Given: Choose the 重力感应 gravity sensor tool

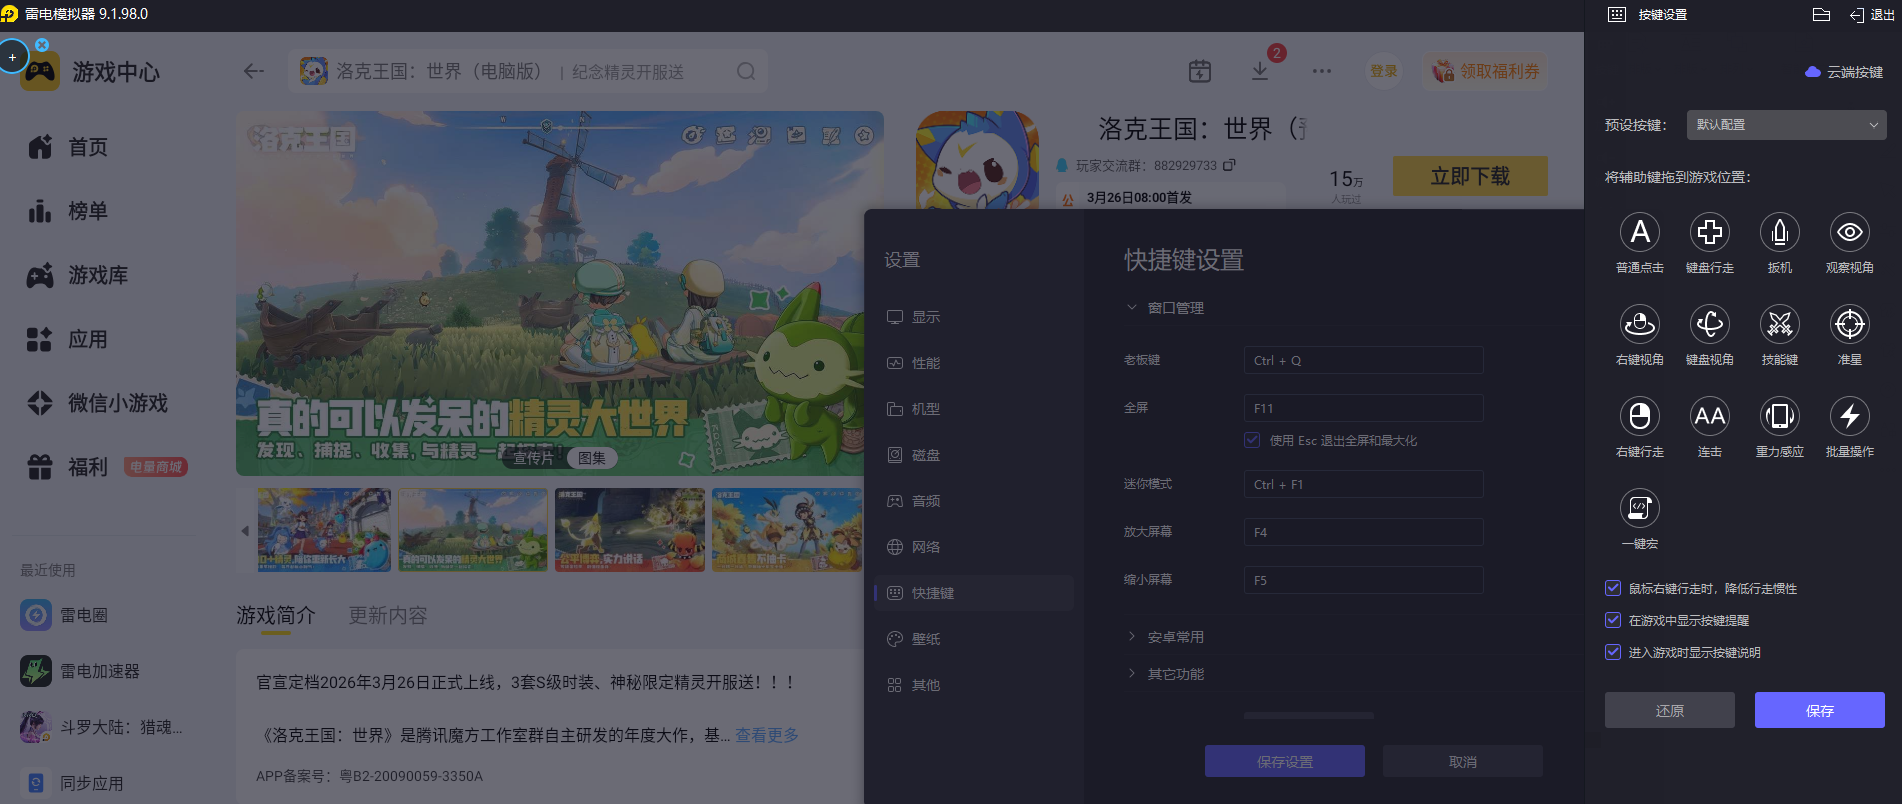Looking at the screenshot, I should click(x=1780, y=416).
